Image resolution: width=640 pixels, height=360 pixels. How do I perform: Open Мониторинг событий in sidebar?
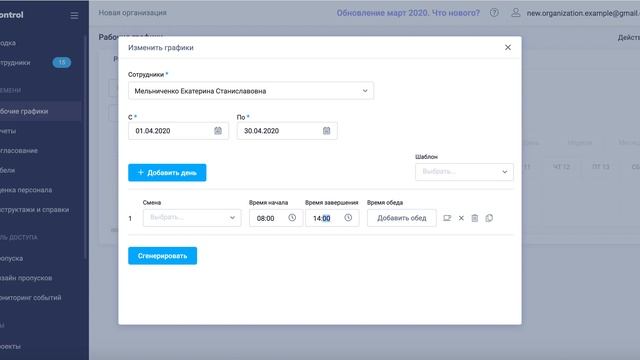31,298
